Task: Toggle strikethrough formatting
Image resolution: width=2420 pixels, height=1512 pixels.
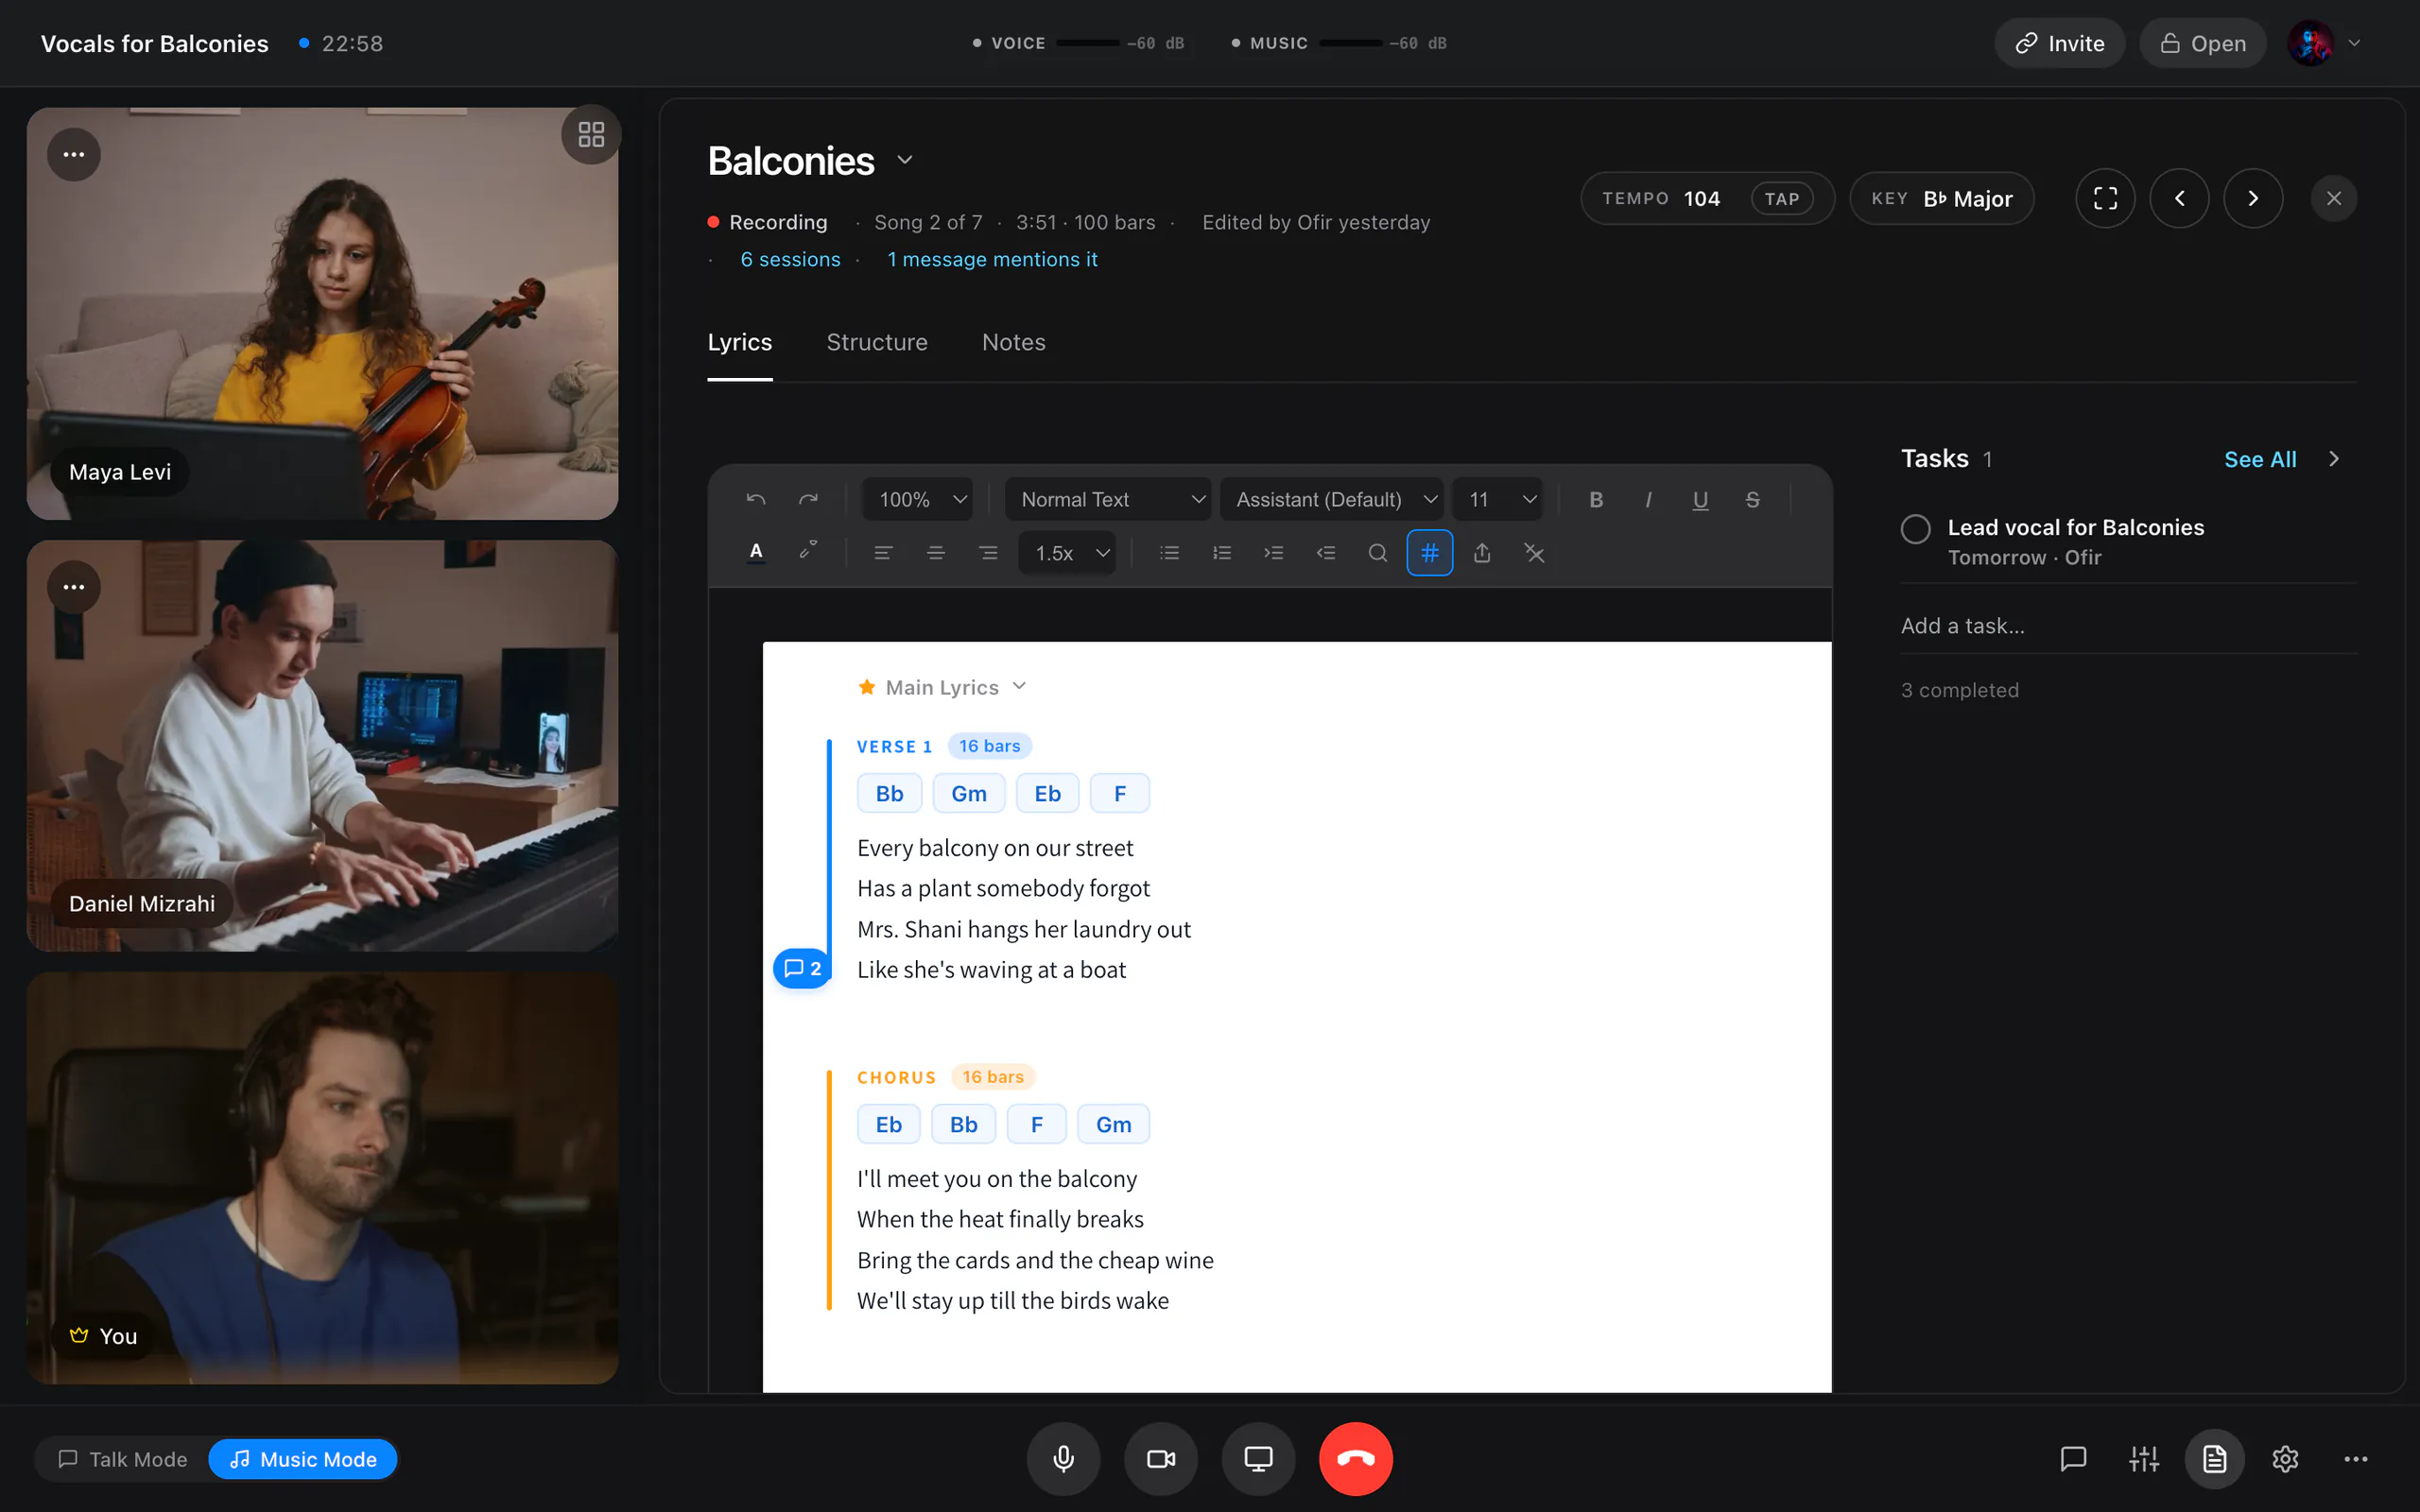Action: tap(1752, 499)
